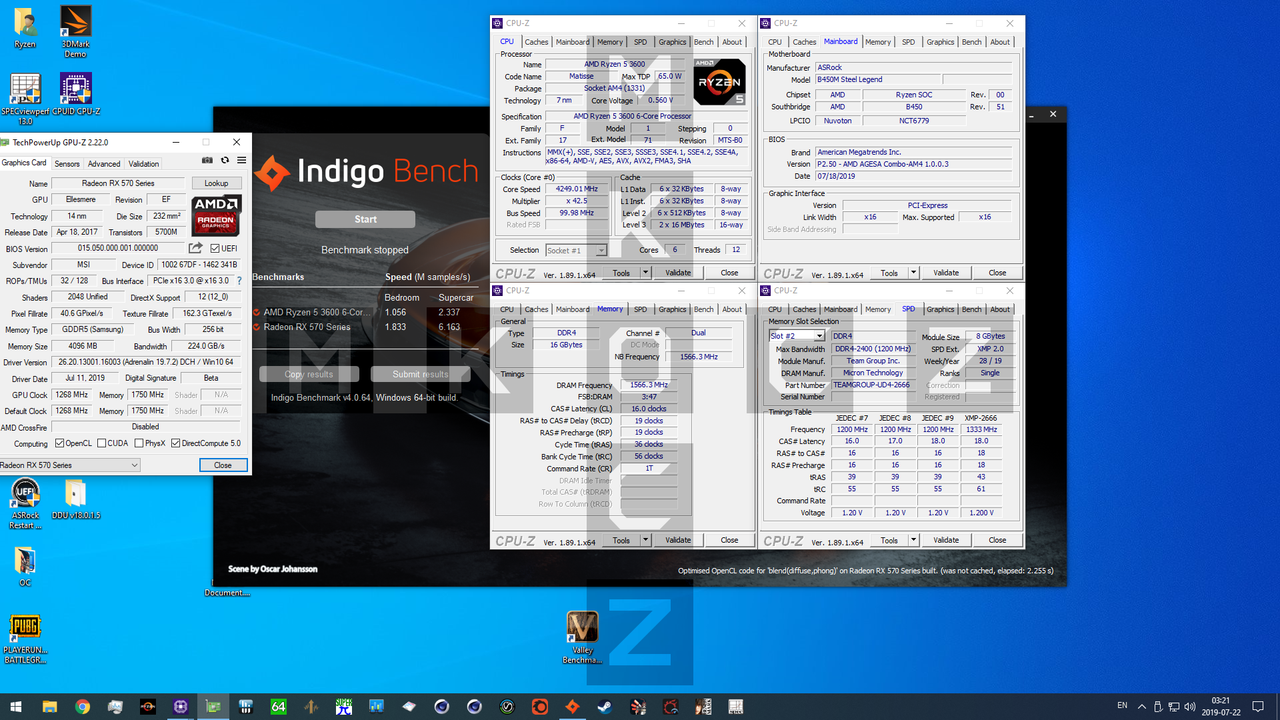Click the green 64 icon in taskbar
1280x720 pixels.
(x=278, y=706)
